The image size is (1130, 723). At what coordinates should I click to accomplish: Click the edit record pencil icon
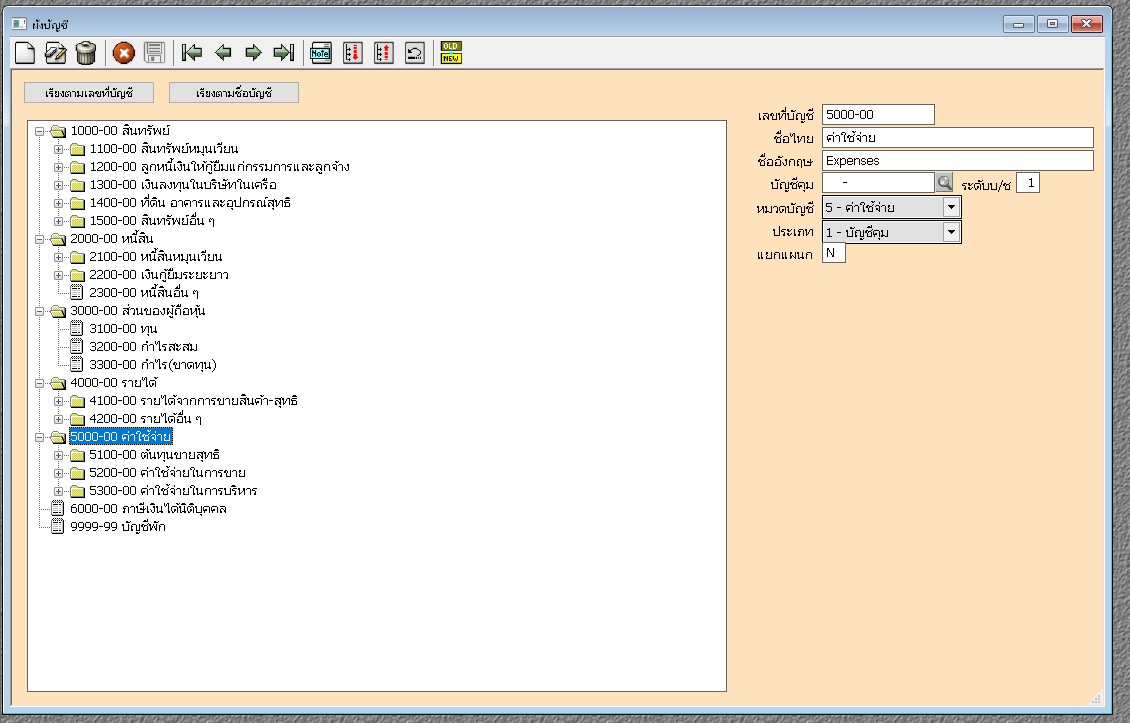coord(56,53)
